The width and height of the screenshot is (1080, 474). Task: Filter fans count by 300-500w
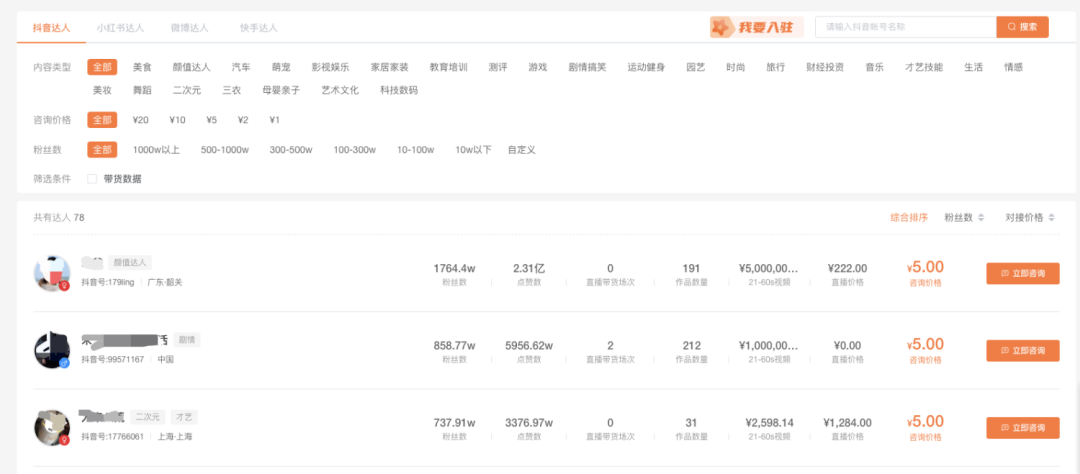click(291, 150)
